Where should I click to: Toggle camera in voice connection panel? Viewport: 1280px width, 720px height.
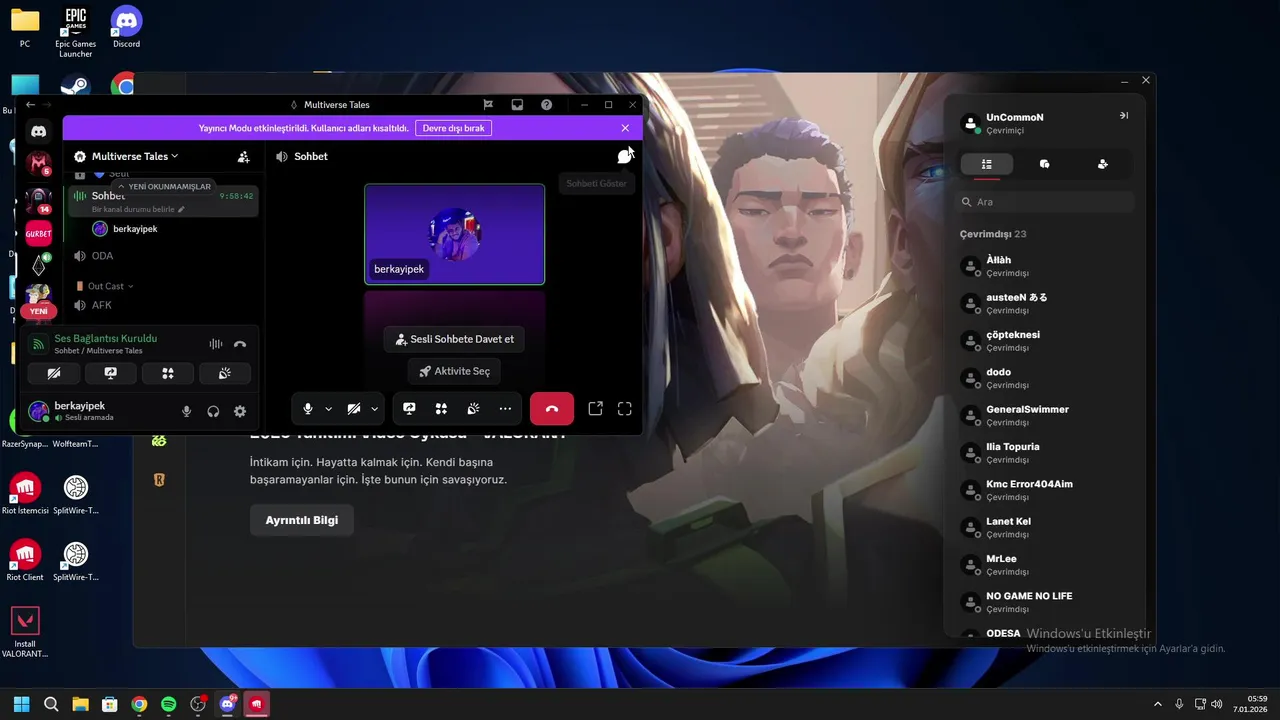(54, 373)
